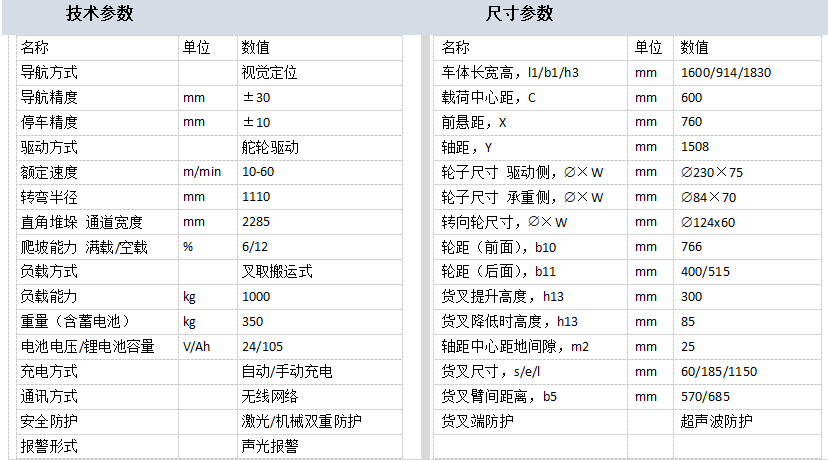Click the 轴距中心距地间隙，m2 cell
828x460 pixels.
pos(531,346)
